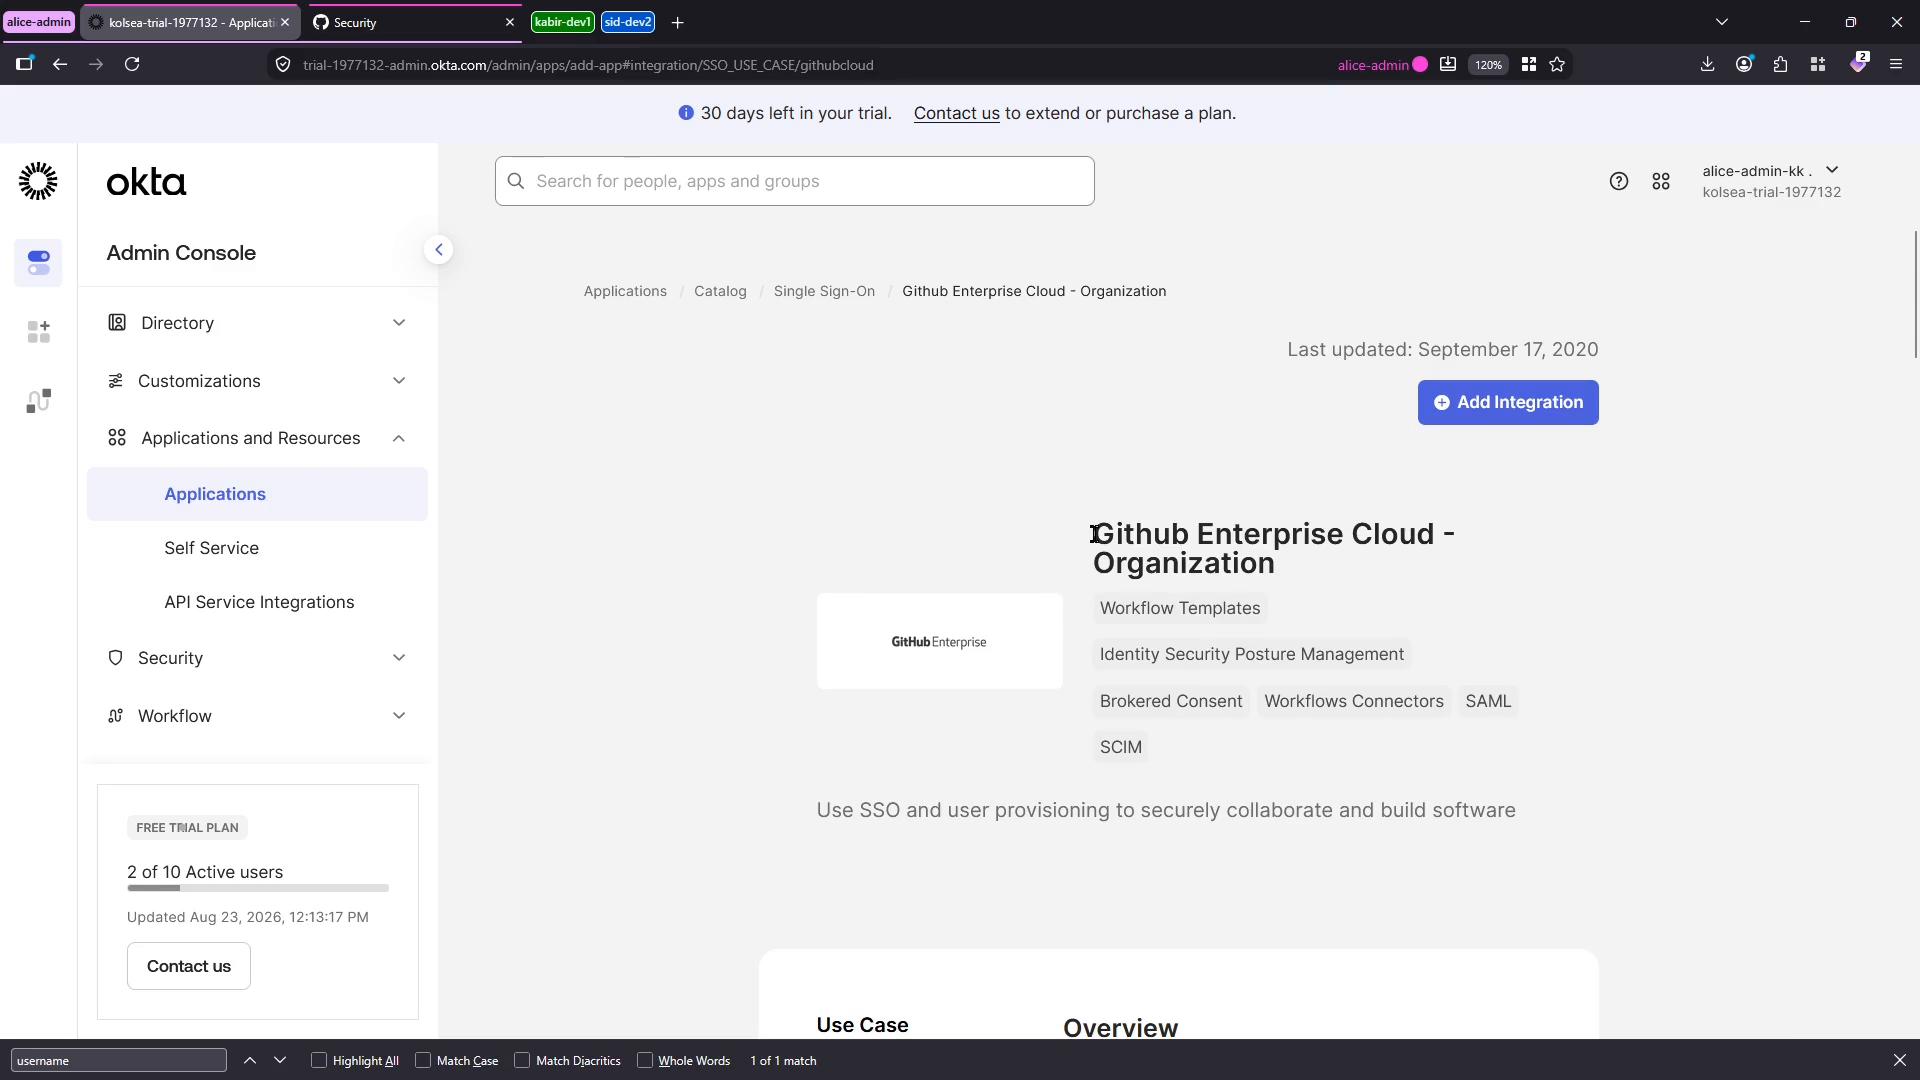Open the workflows icon in left rail
The image size is (1920, 1080).
[38, 401]
